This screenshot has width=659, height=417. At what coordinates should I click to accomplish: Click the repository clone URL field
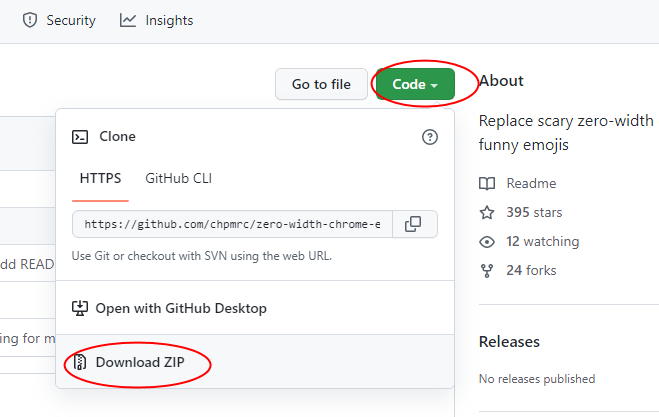tap(232, 224)
